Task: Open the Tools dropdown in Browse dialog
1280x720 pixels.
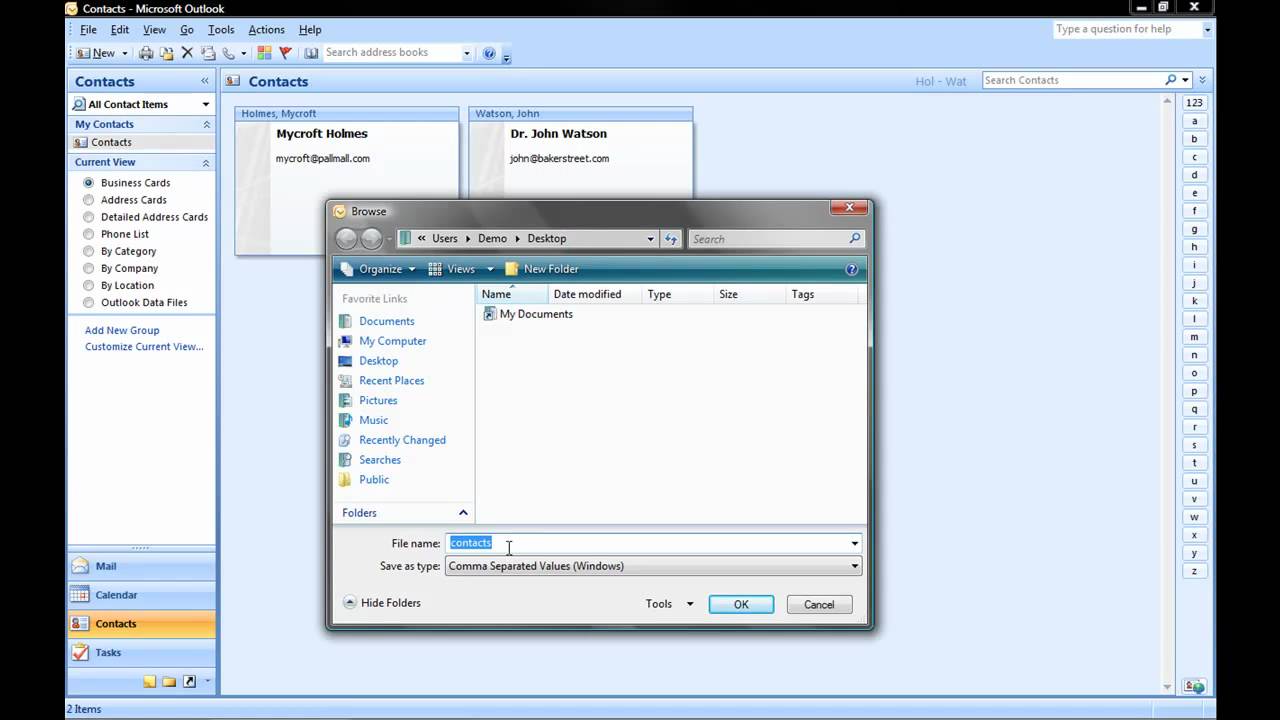Action: pyautogui.click(x=669, y=604)
